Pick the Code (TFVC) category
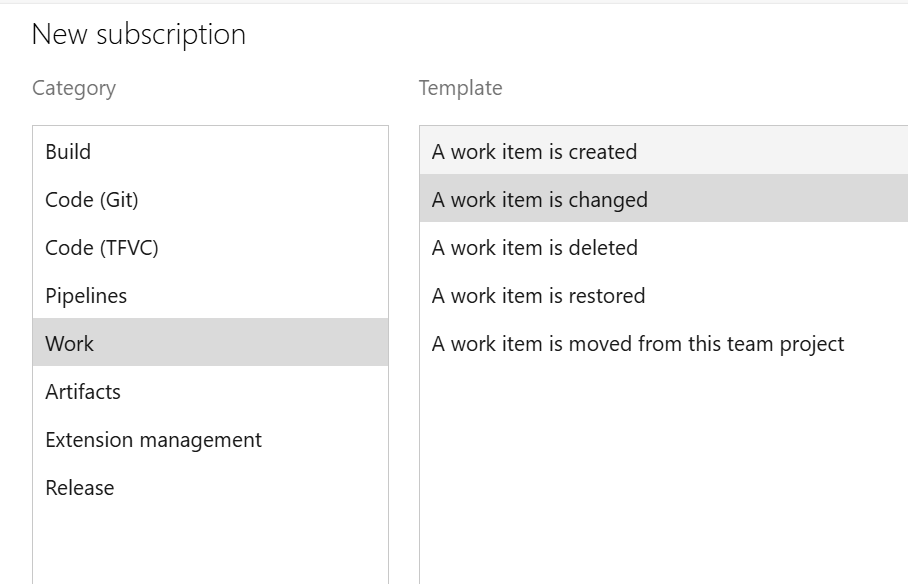Image resolution: width=908 pixels, height=584 pixels. [102, 248]
